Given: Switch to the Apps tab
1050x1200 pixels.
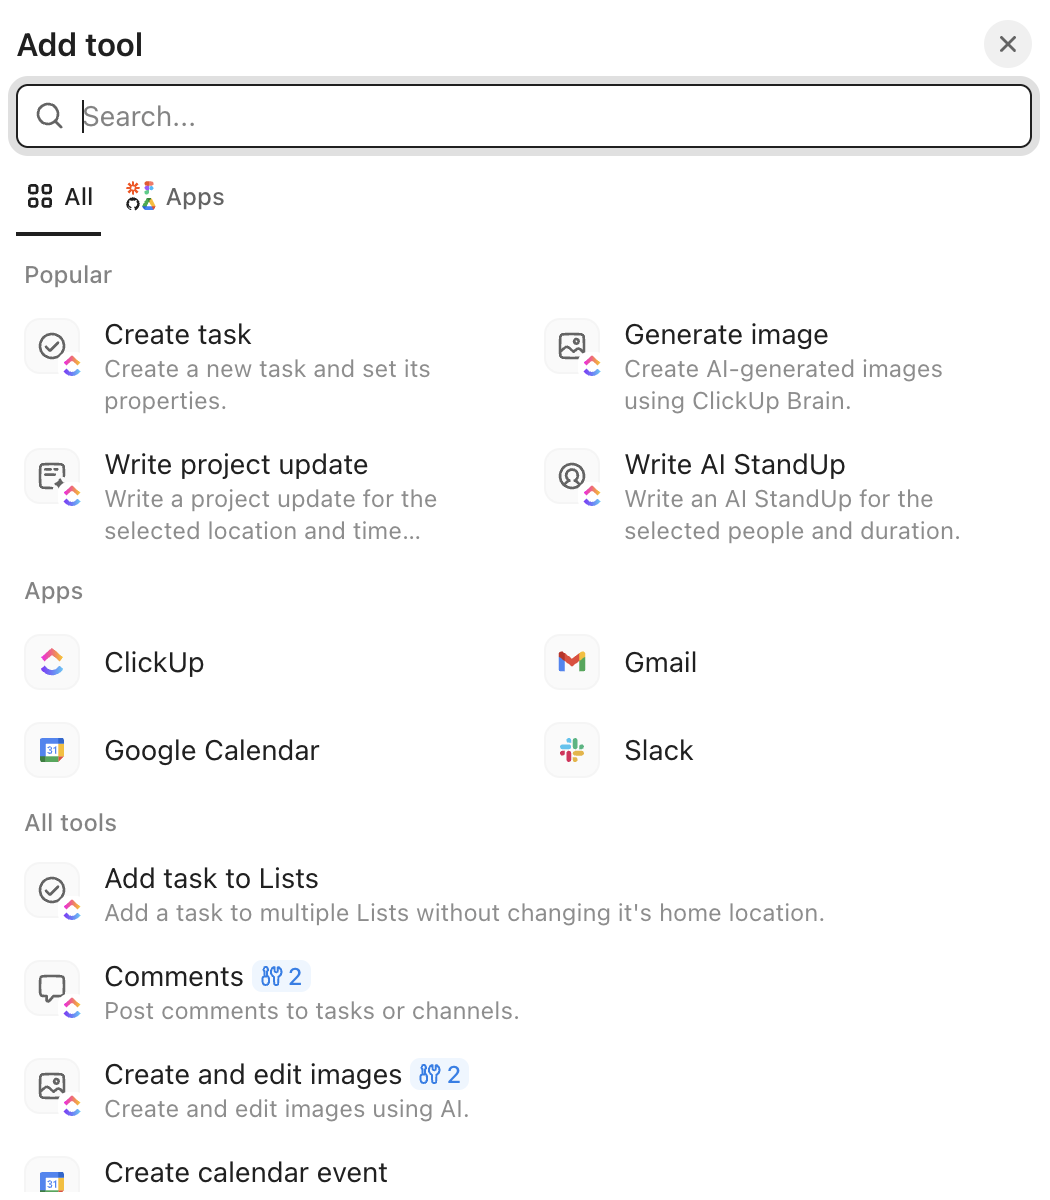Looking at the screenshot, I should (174, 196).
